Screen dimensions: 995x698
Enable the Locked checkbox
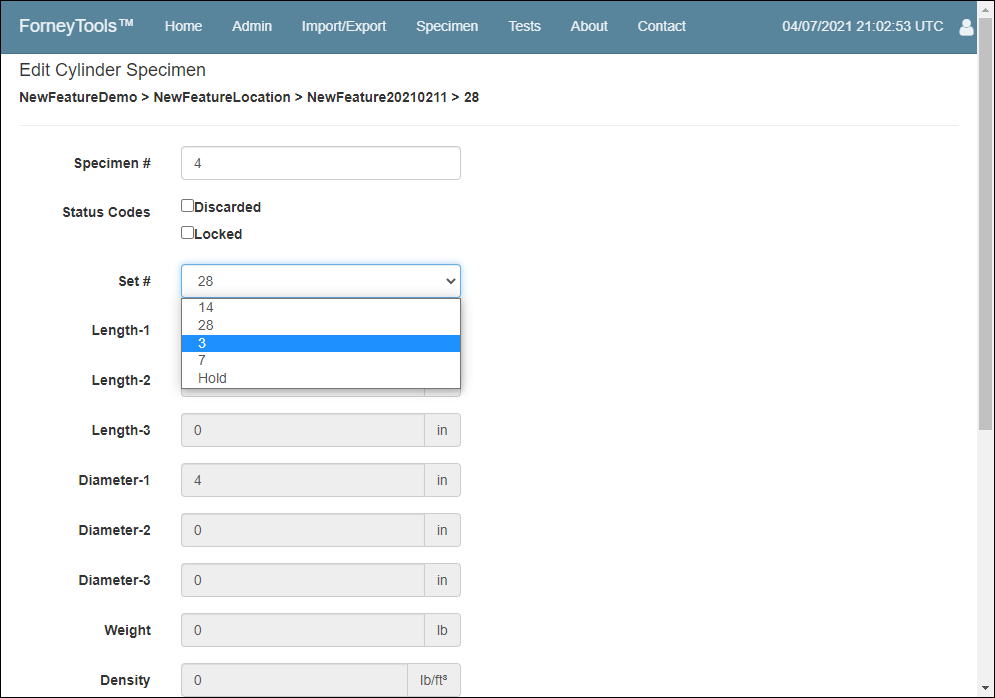click(x=187, y=233)
